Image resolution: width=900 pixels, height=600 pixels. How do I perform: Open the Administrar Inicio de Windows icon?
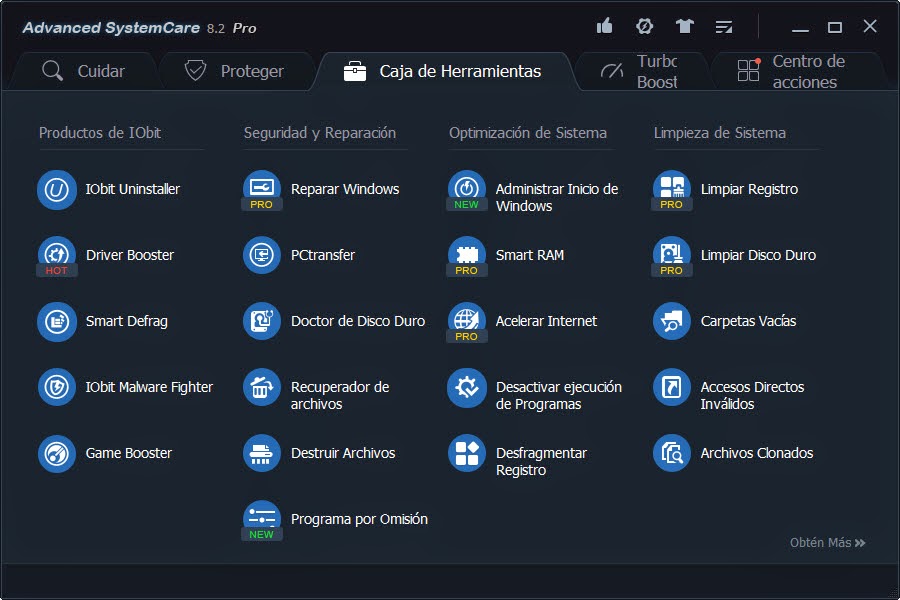click(467, 189)
